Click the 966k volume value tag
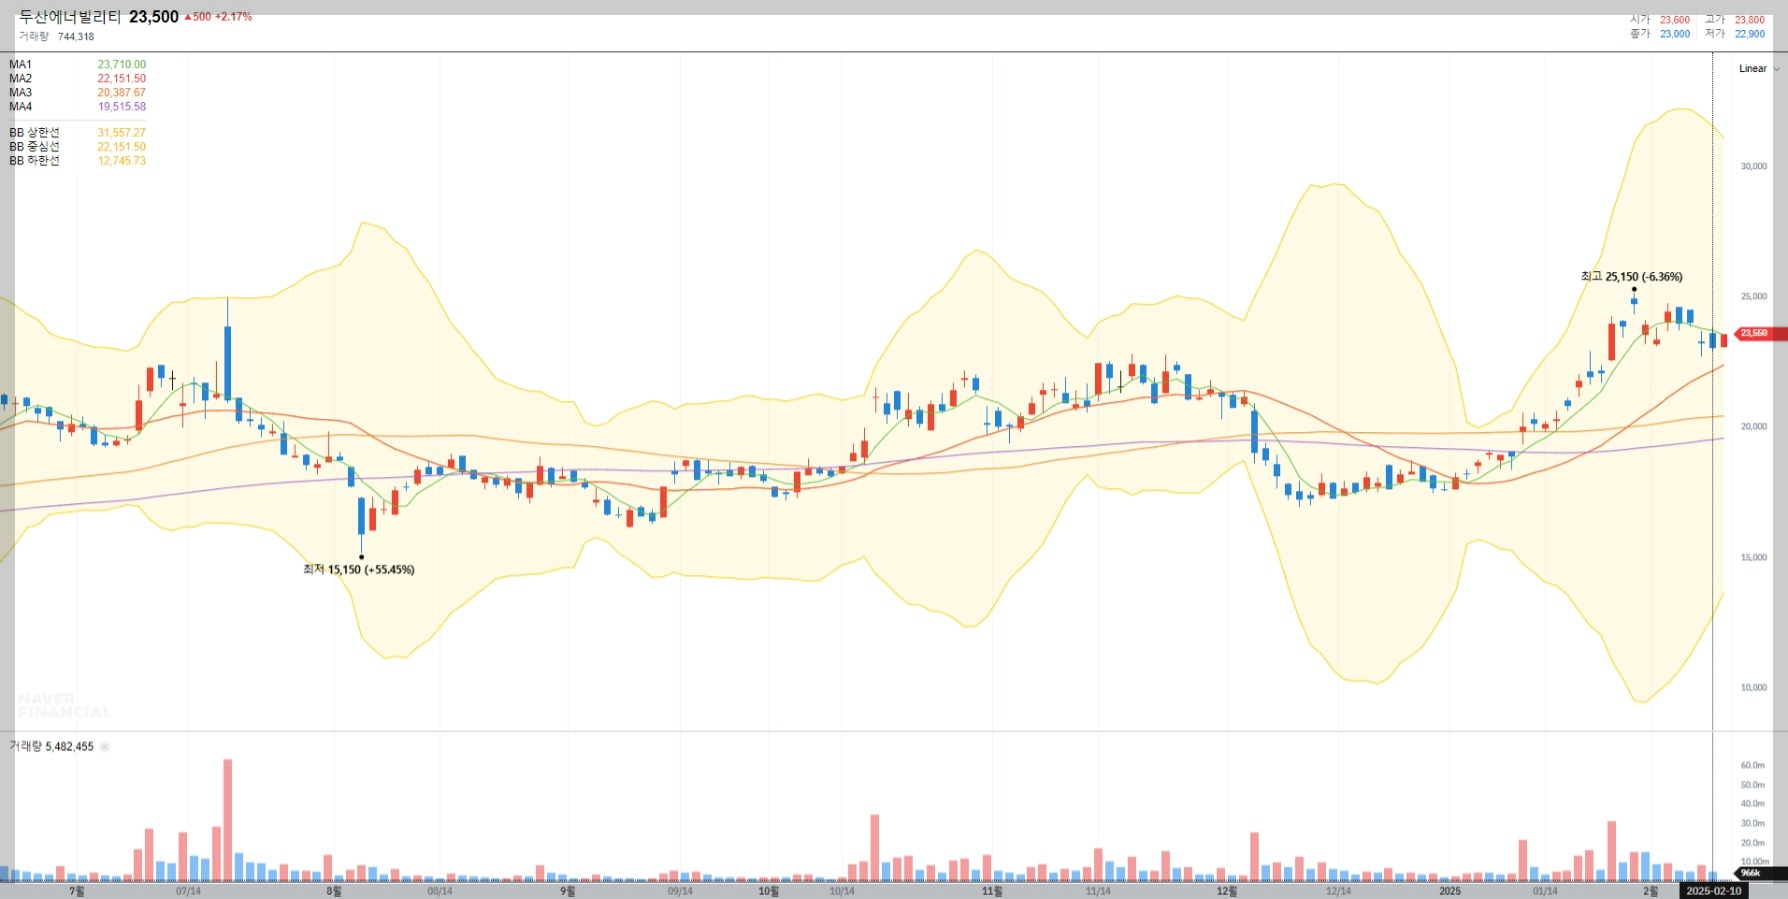This screenshot has width=1788, height=899. point(1758,874)
